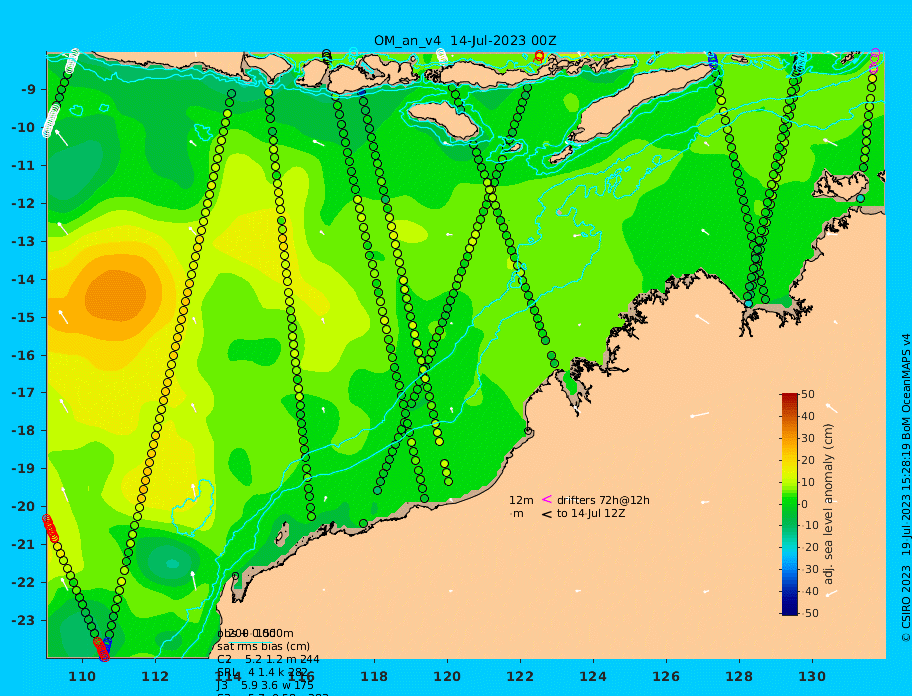Click longitude label '128' on the x-axis
This screenshot has height=696, width=912.
pyautogui.click(x=739, y=676)
